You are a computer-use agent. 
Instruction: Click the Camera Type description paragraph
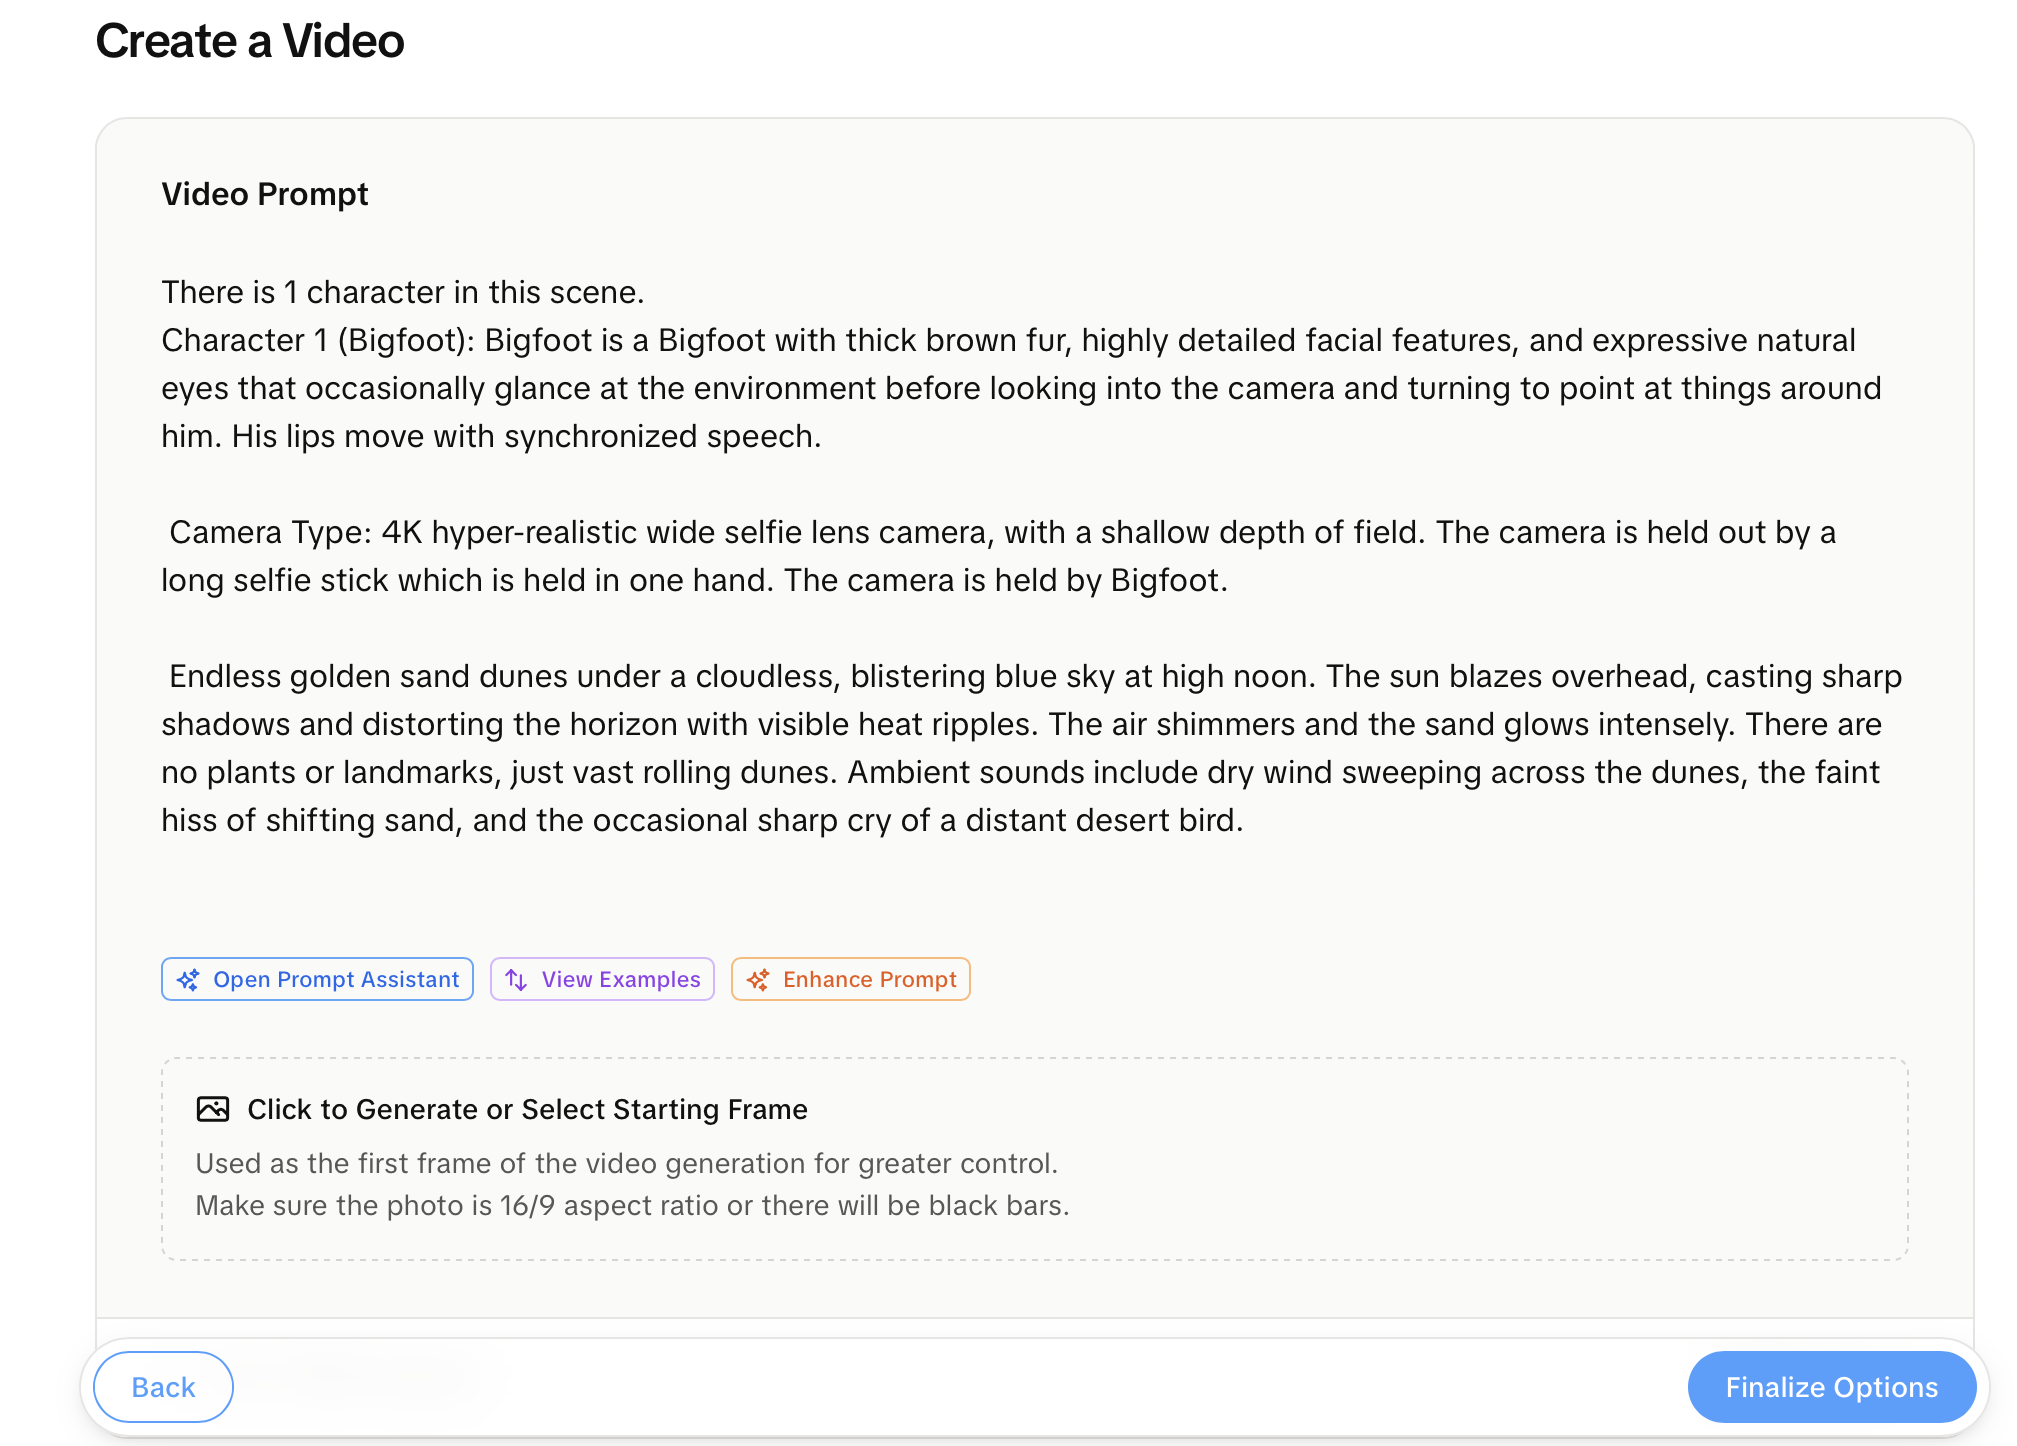[1000, 556]
